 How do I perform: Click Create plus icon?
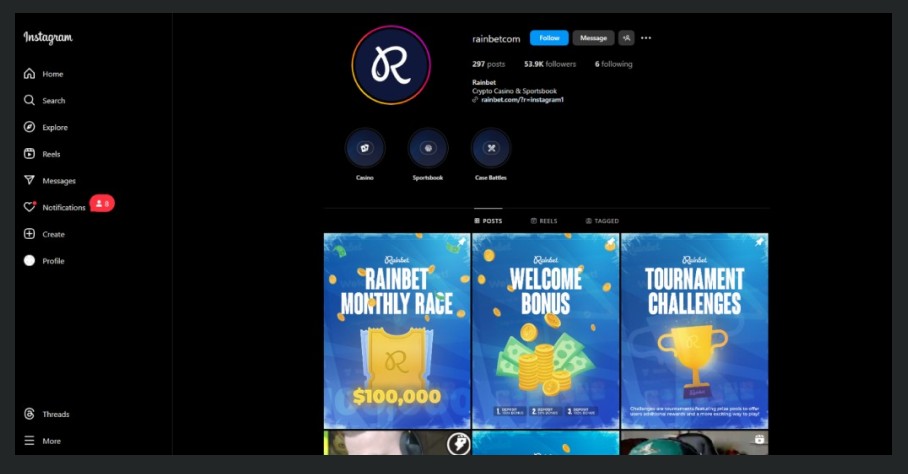[29, 234]
